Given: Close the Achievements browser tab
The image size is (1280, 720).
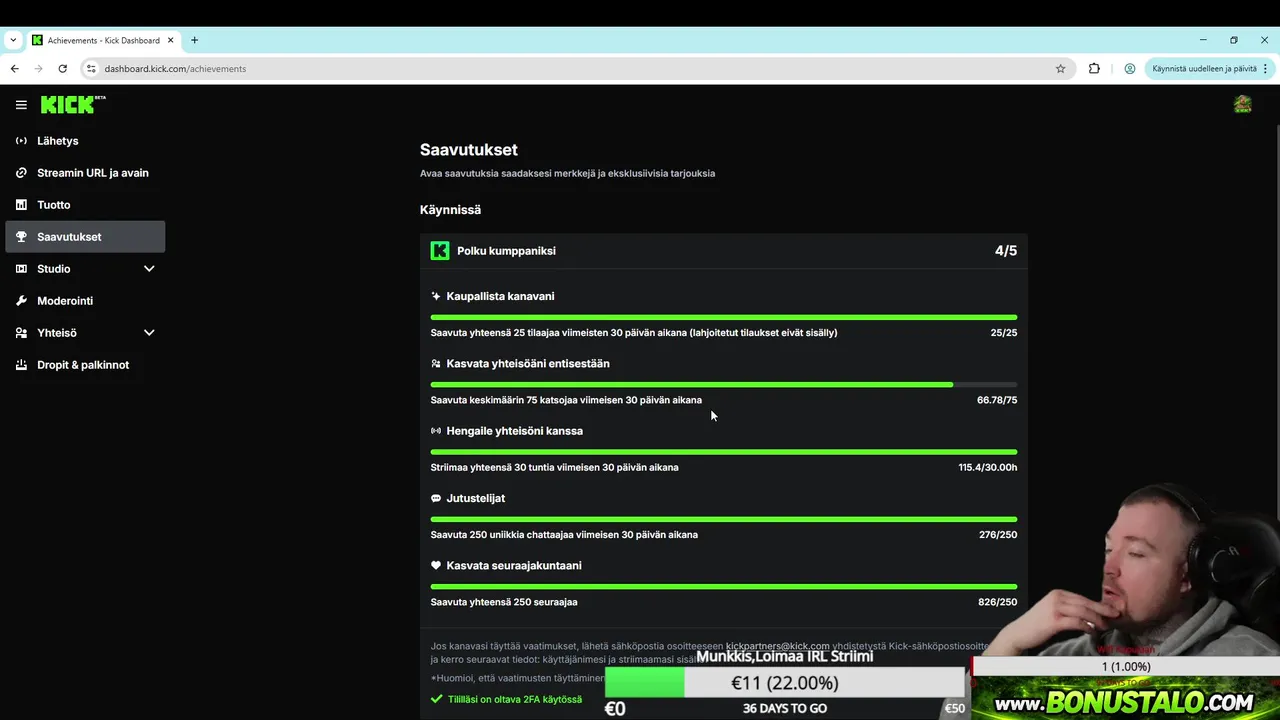Looking at the screenshot, I should (171, 40).
